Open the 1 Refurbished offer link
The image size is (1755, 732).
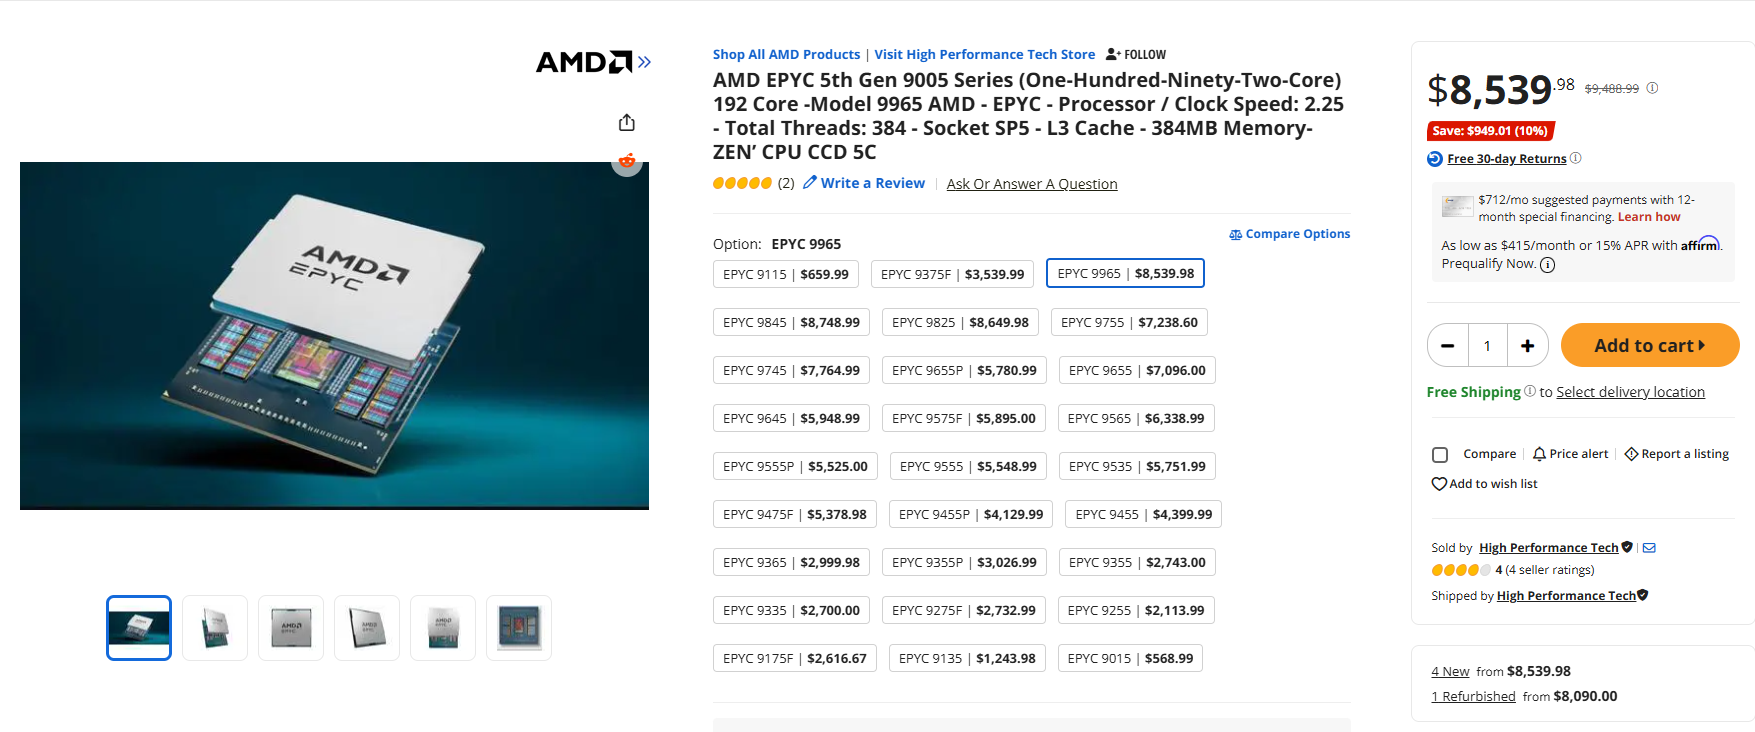click(1472, 695)
